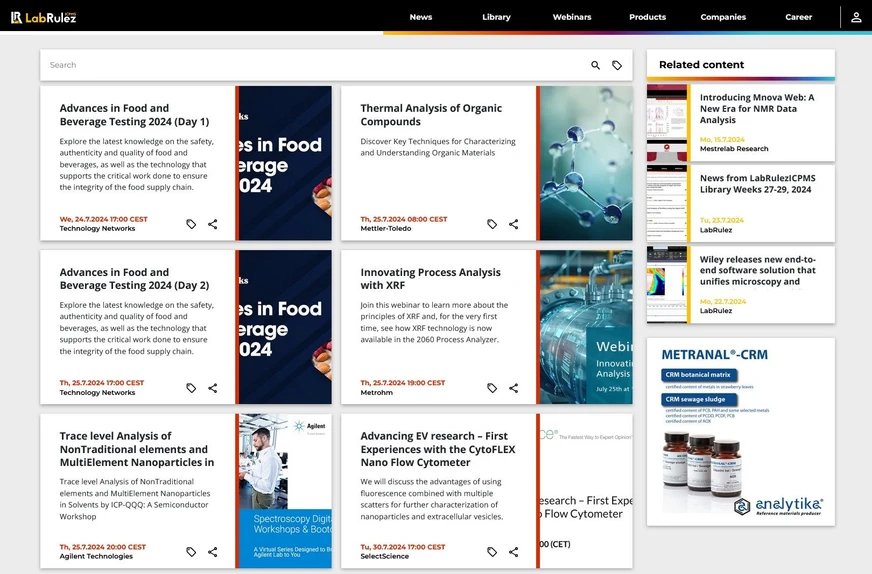Open the user account icon

pyautogui.click(x=856, y=17)
